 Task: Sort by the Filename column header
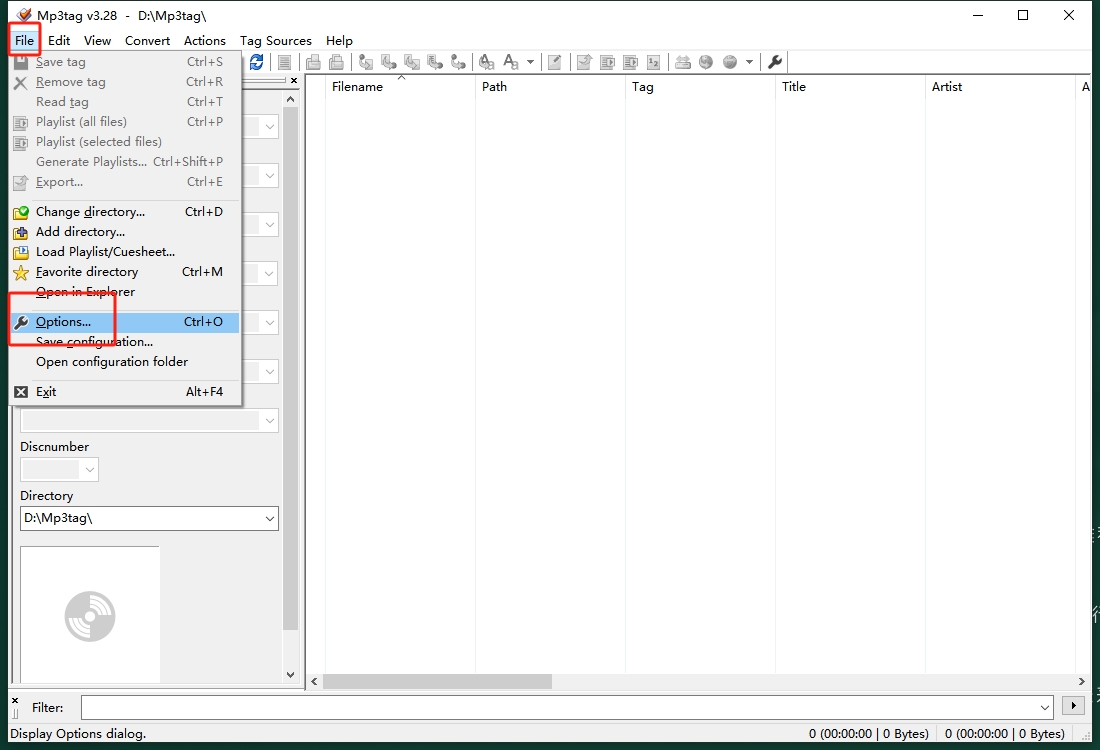click(400, 87)
